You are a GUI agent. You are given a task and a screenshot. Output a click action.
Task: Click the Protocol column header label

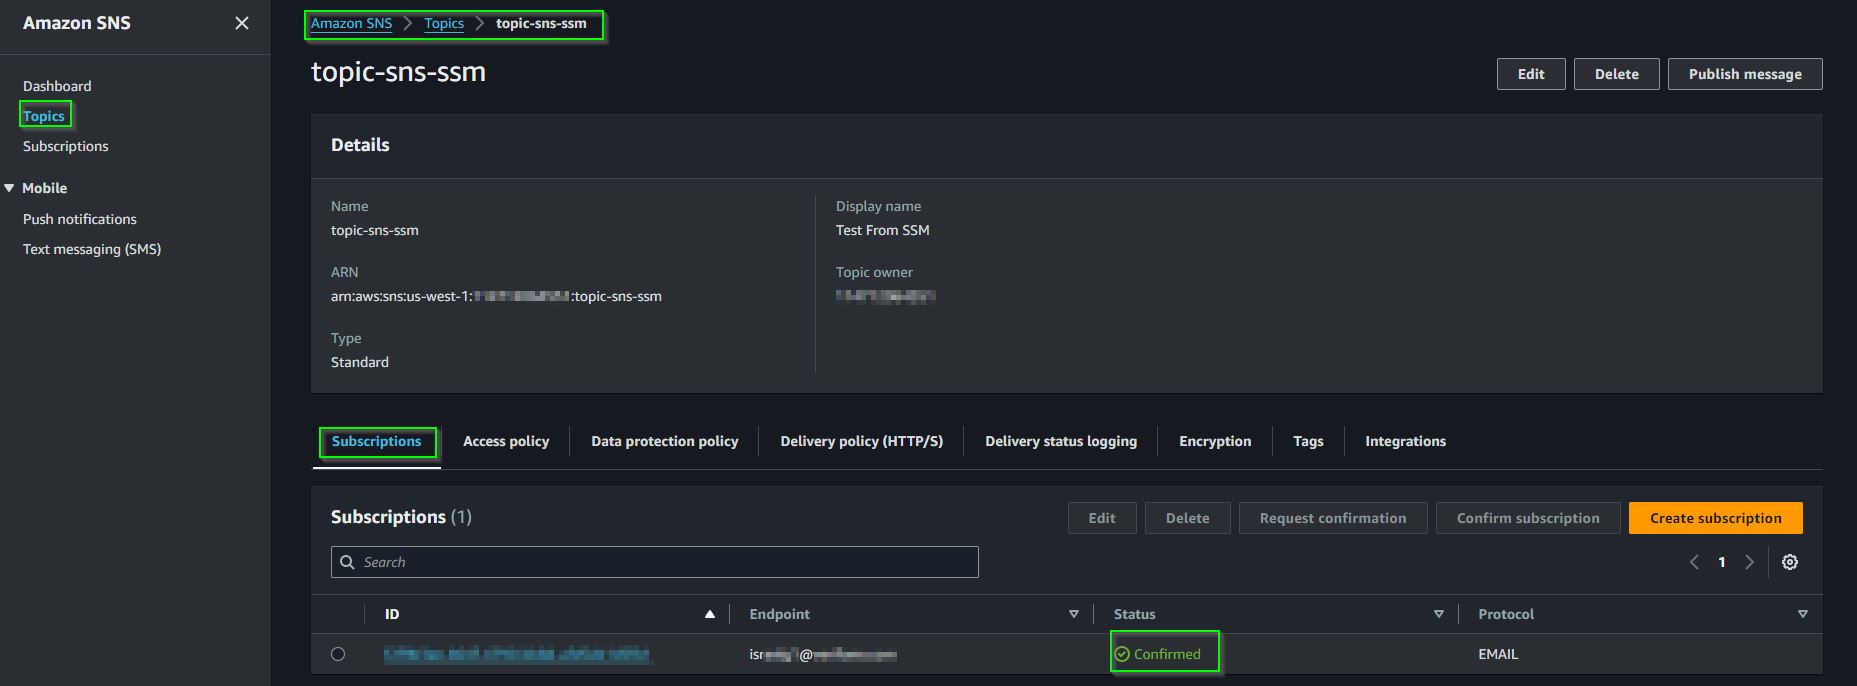tap(1506, 614)
